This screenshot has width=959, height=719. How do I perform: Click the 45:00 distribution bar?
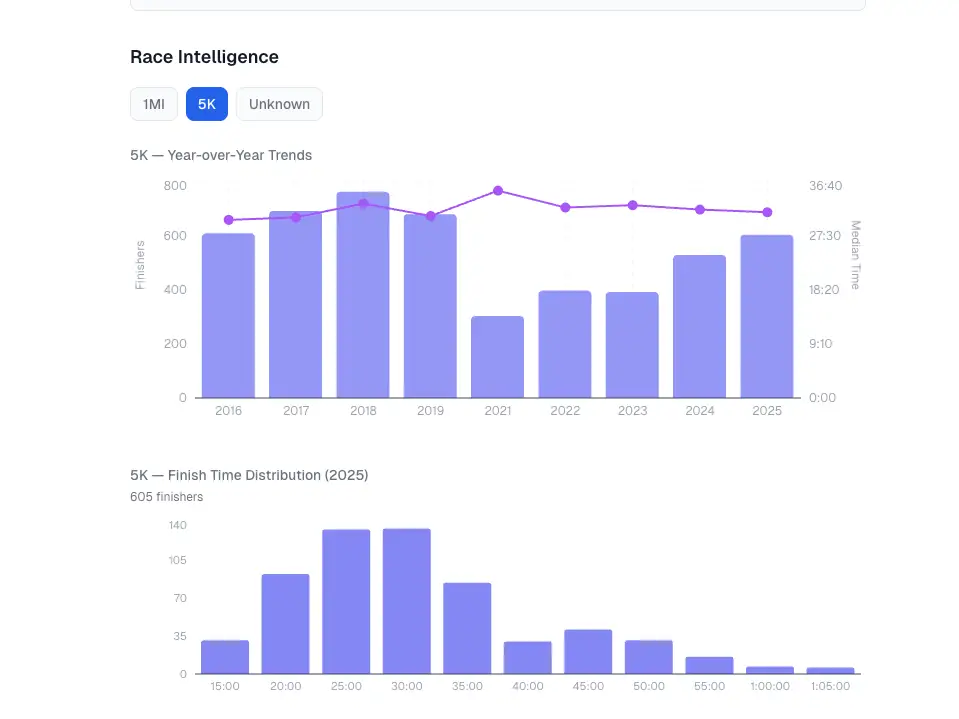(588, 652)
